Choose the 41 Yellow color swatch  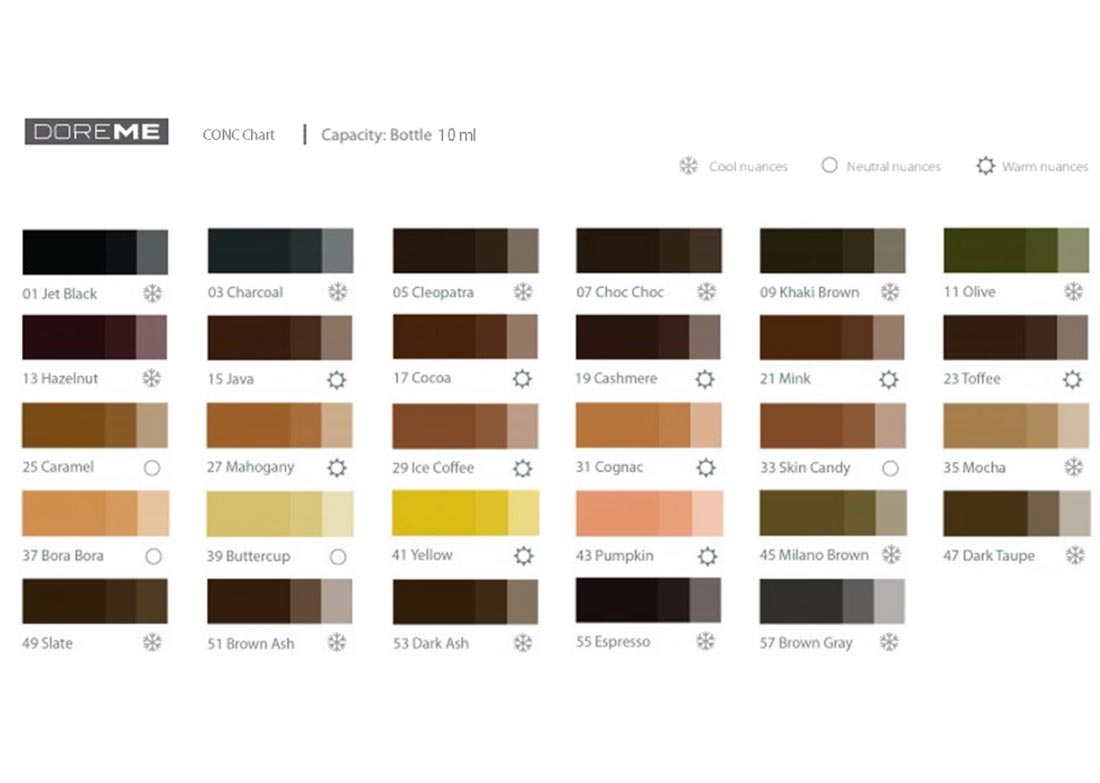(466, 513)
